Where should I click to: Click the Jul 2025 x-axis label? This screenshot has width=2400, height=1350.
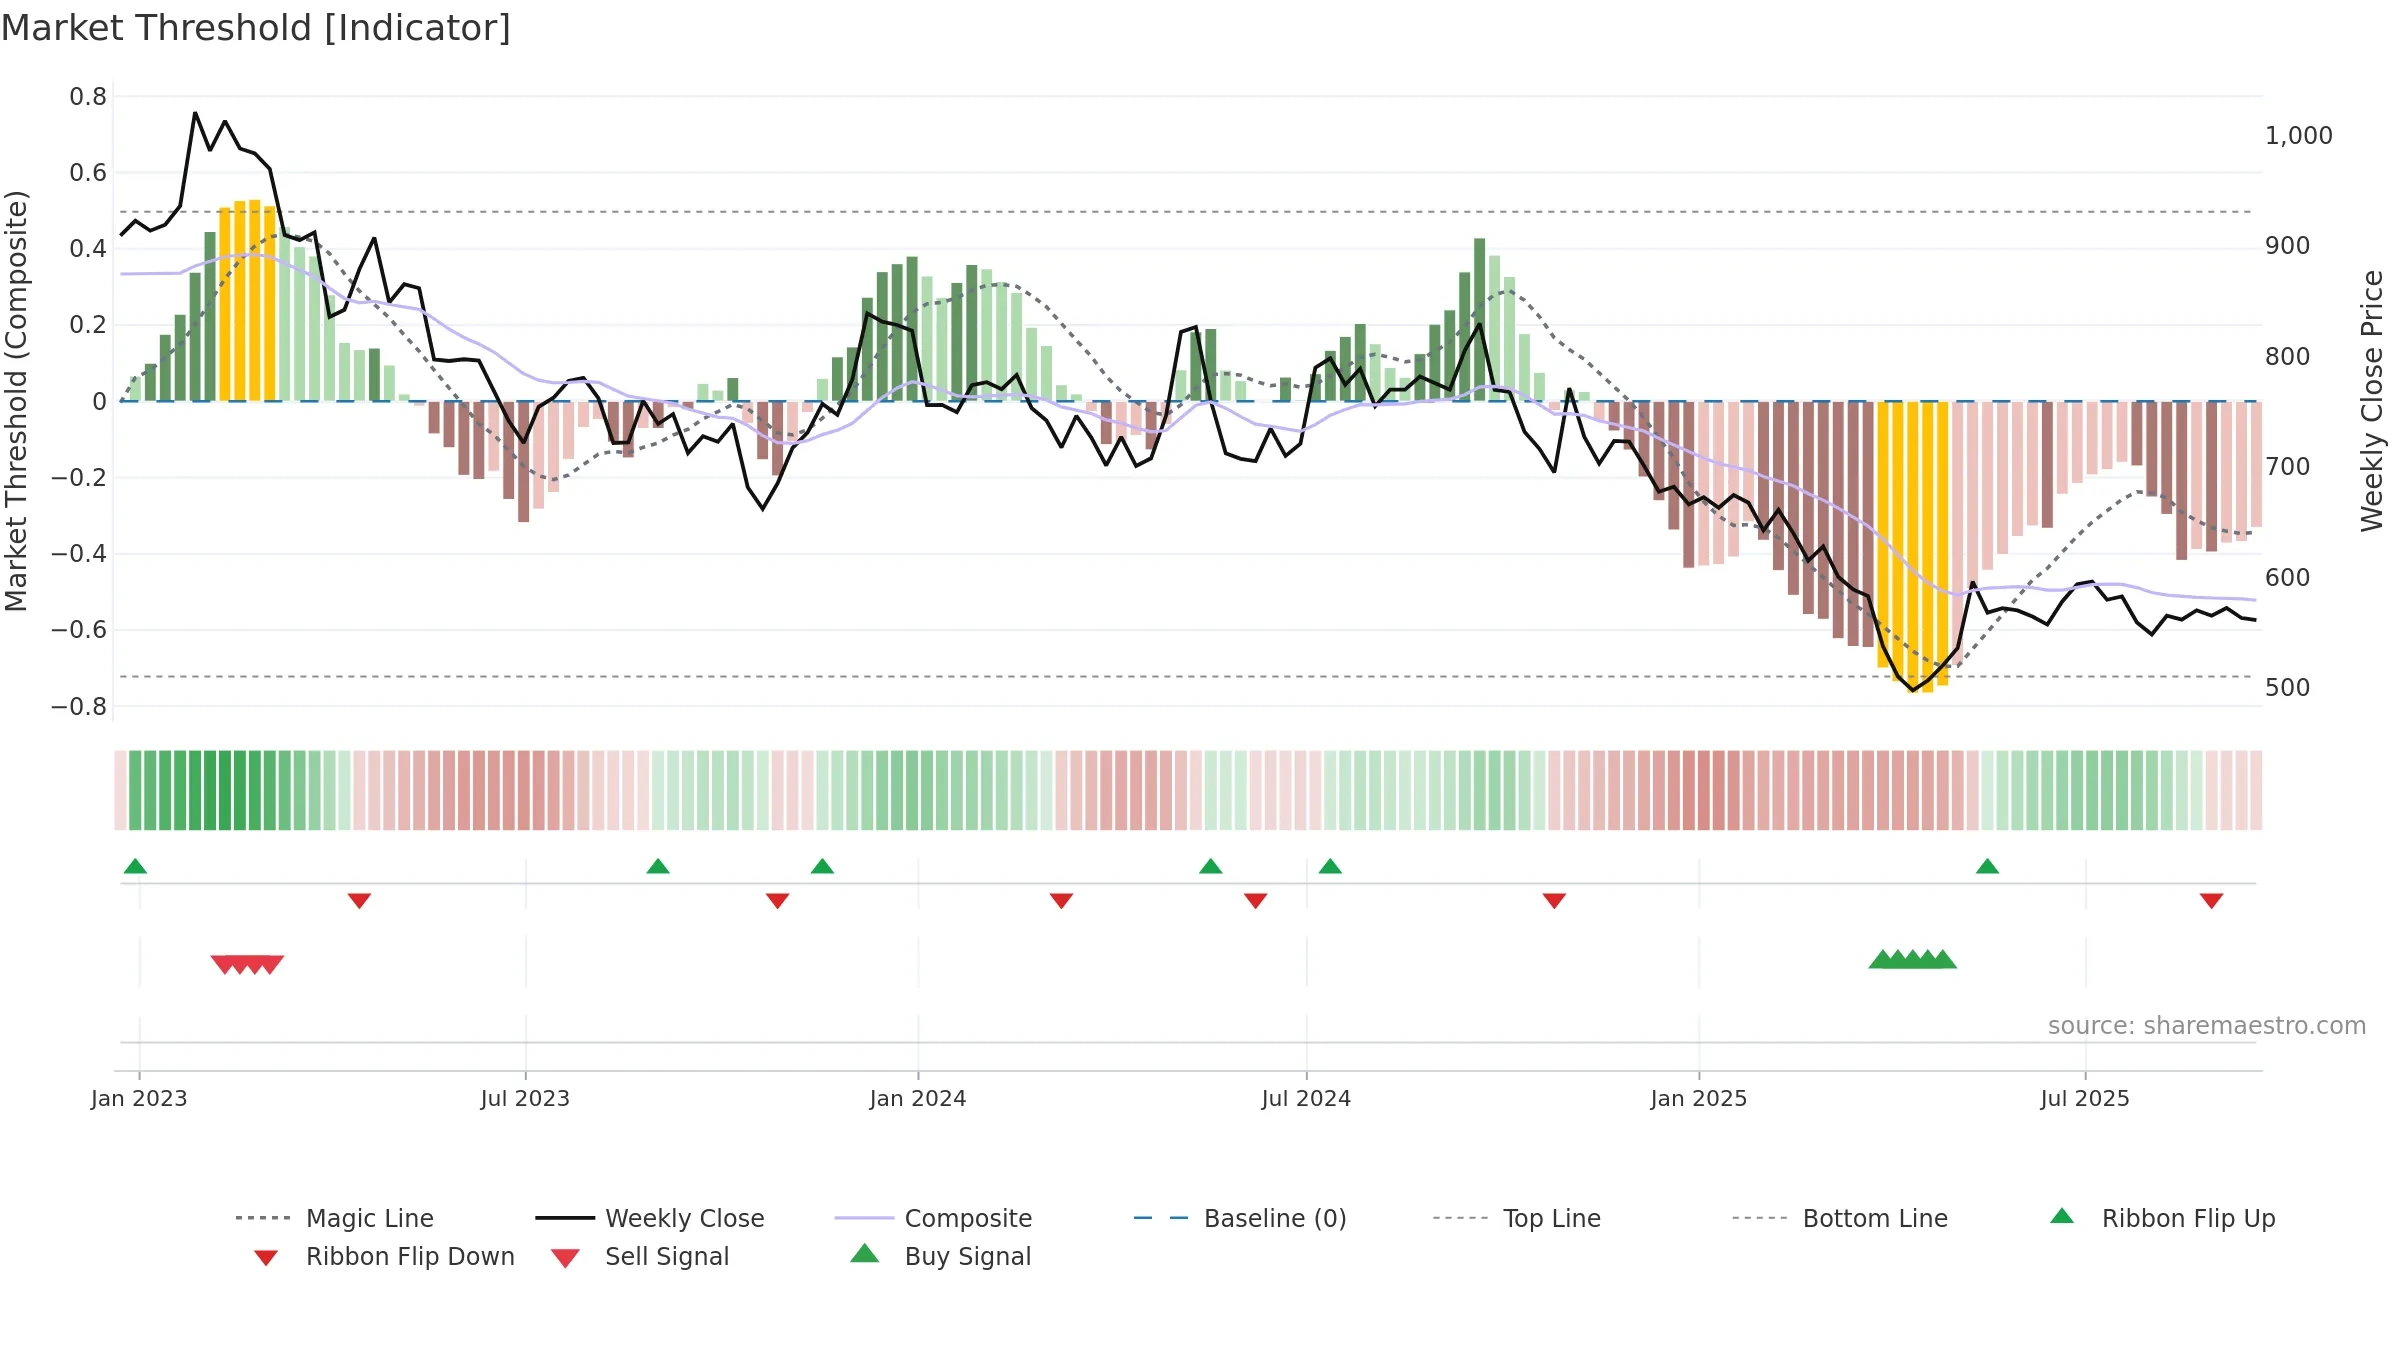click(2085, 1098)
